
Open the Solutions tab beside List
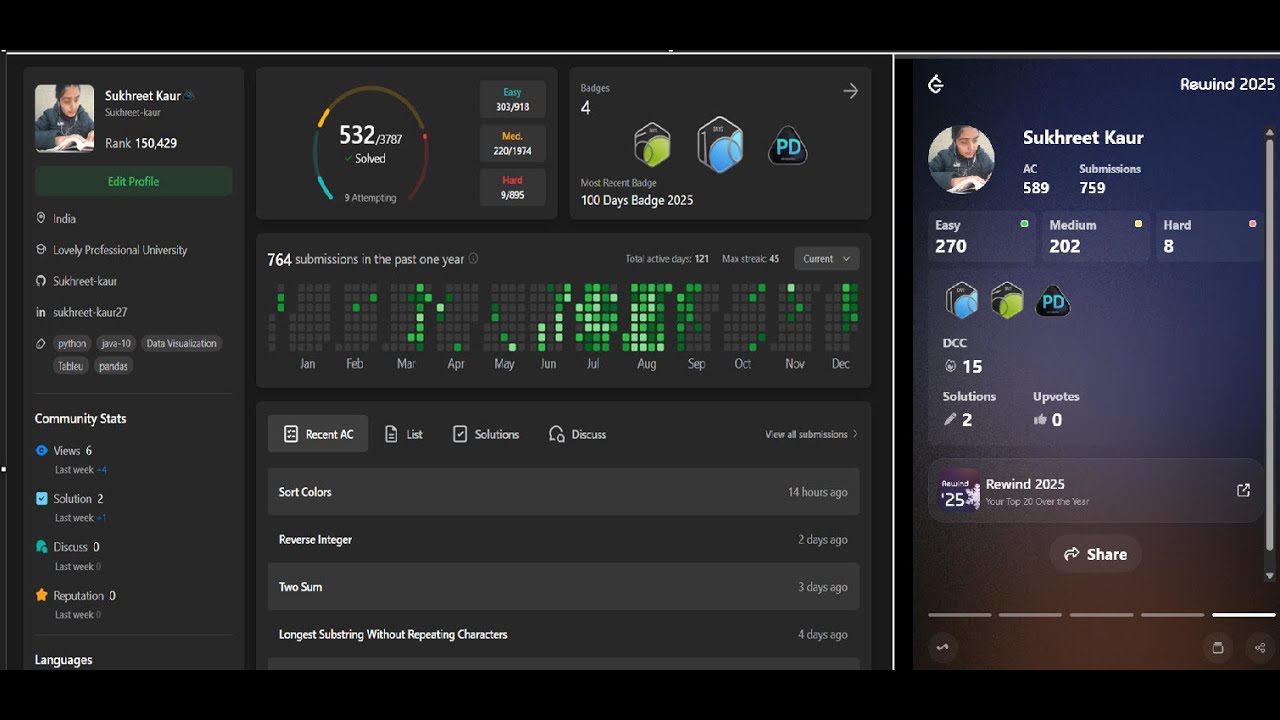click(x=486, y=434)
